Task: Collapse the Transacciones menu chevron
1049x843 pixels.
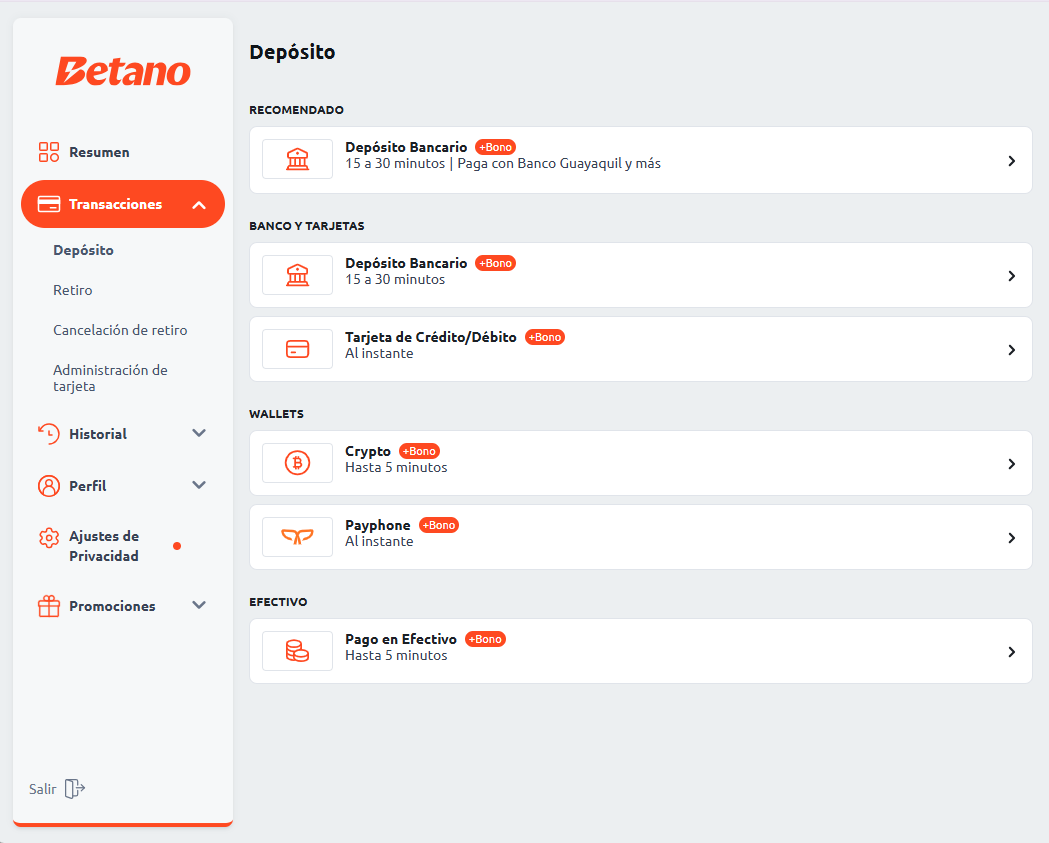Action: coord(199,205)
